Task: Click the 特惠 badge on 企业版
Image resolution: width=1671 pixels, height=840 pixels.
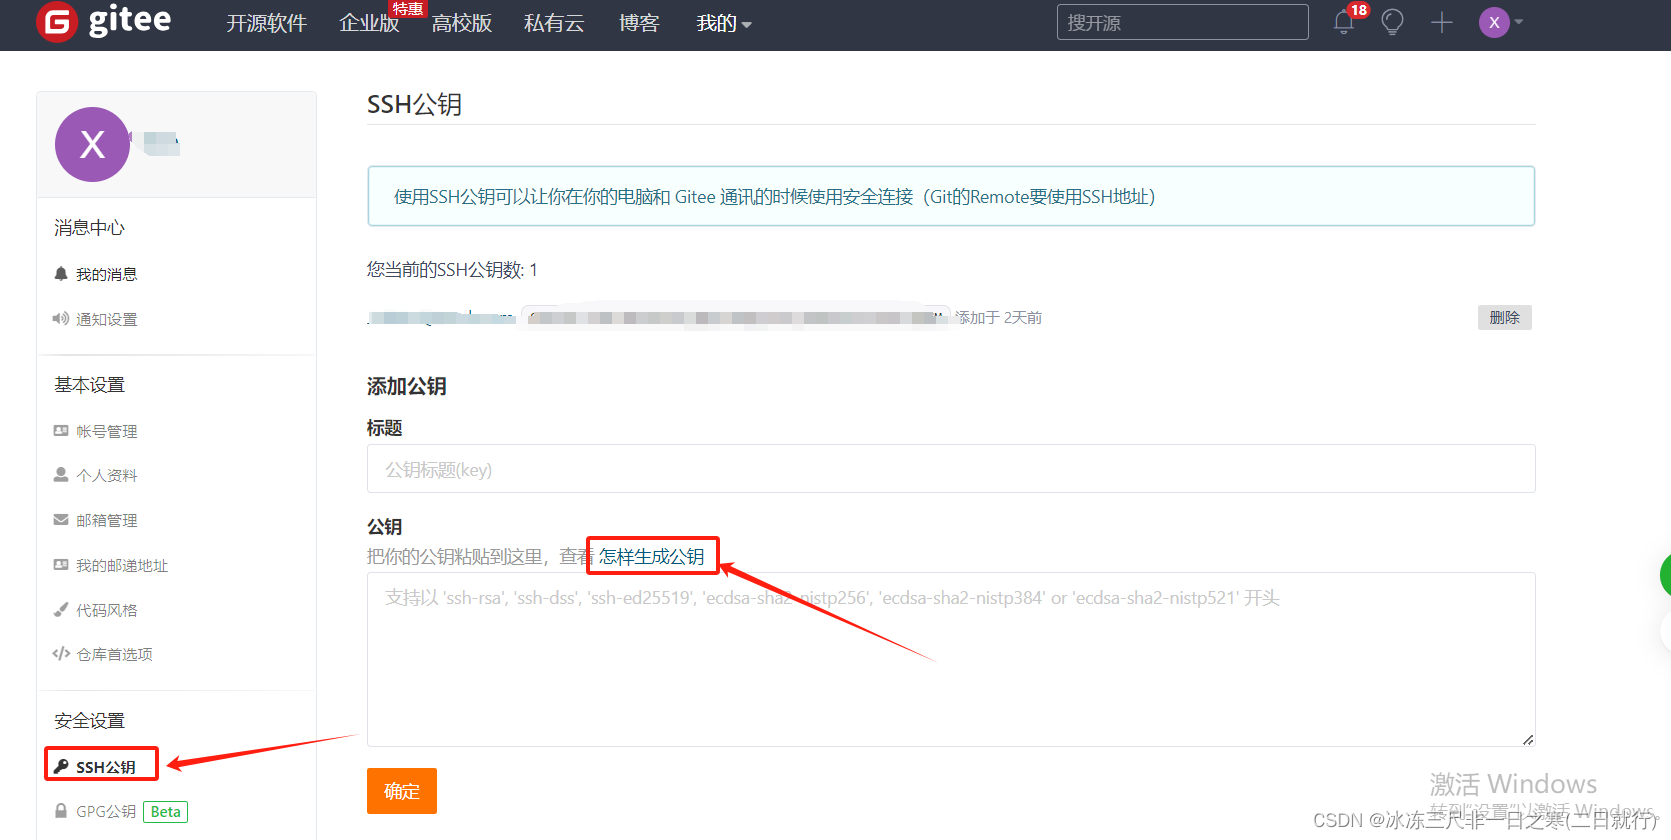Action: tap(407, 8)
